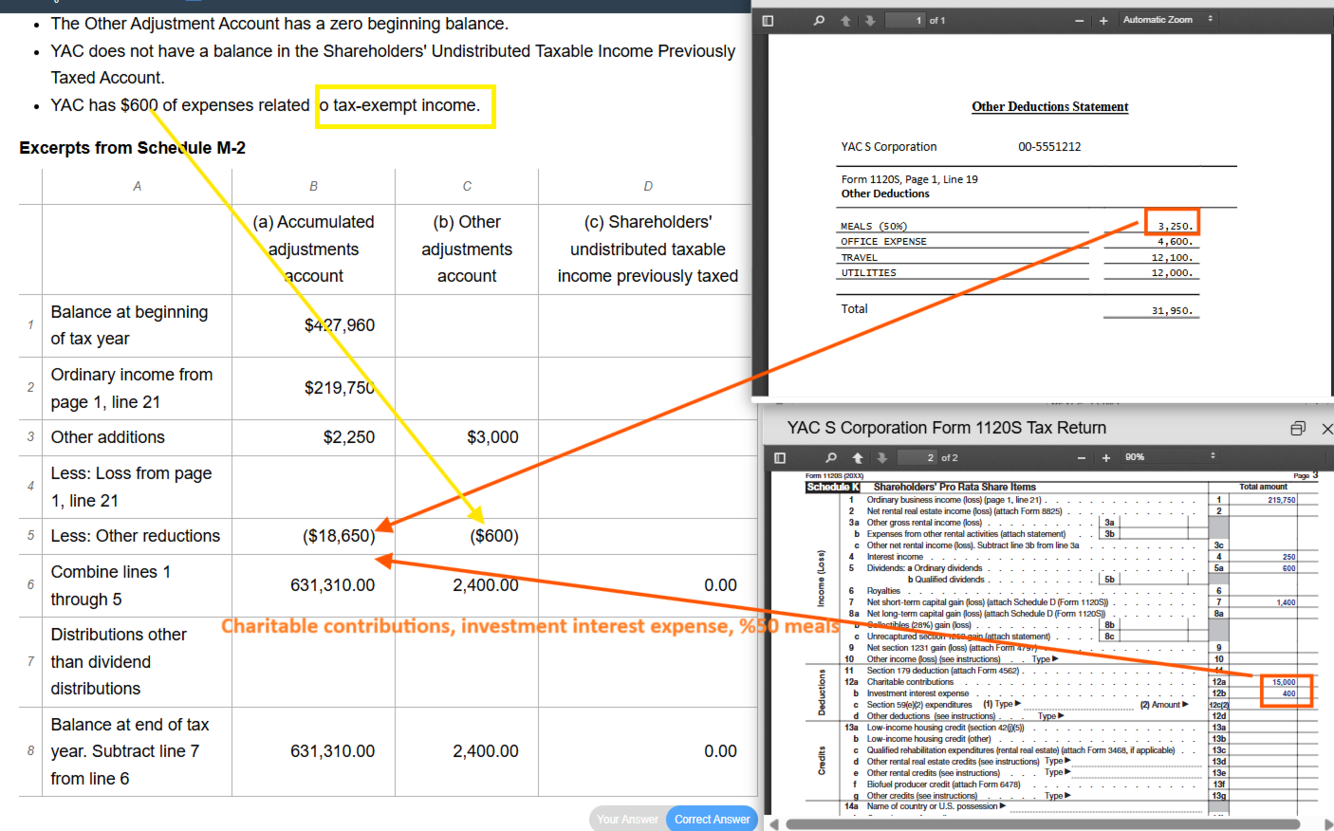Open the 90% zoom dropdown
This screenshot has width=1334, height=831.
[x=1169, y=457]
